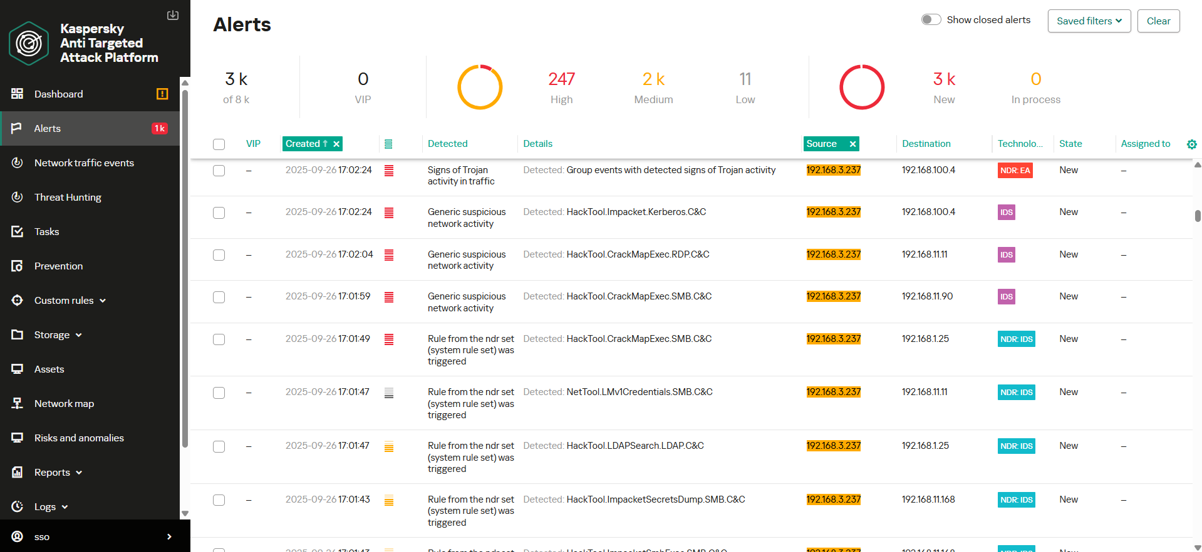Click the alerts table vertical scrollbar
The image size is (1202, 552).
click(x=1197, y=216)
